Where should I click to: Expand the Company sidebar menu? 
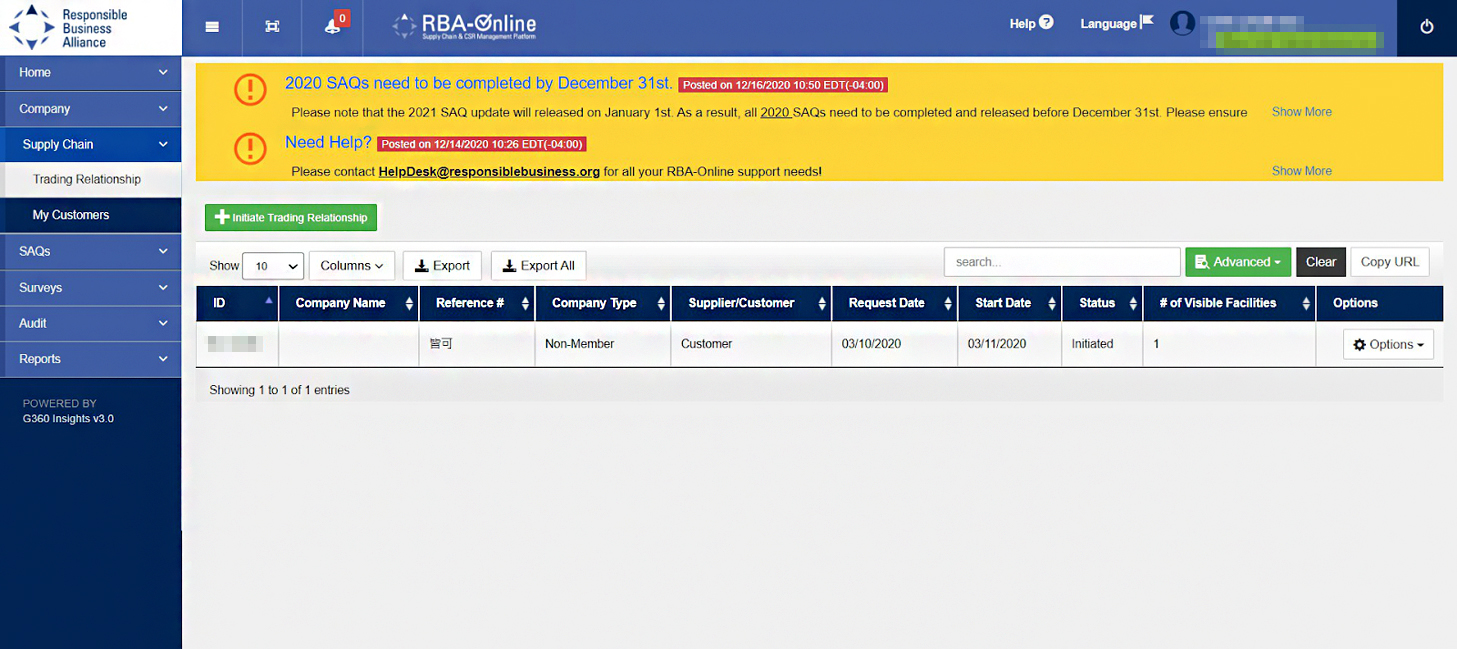[91, 108]
